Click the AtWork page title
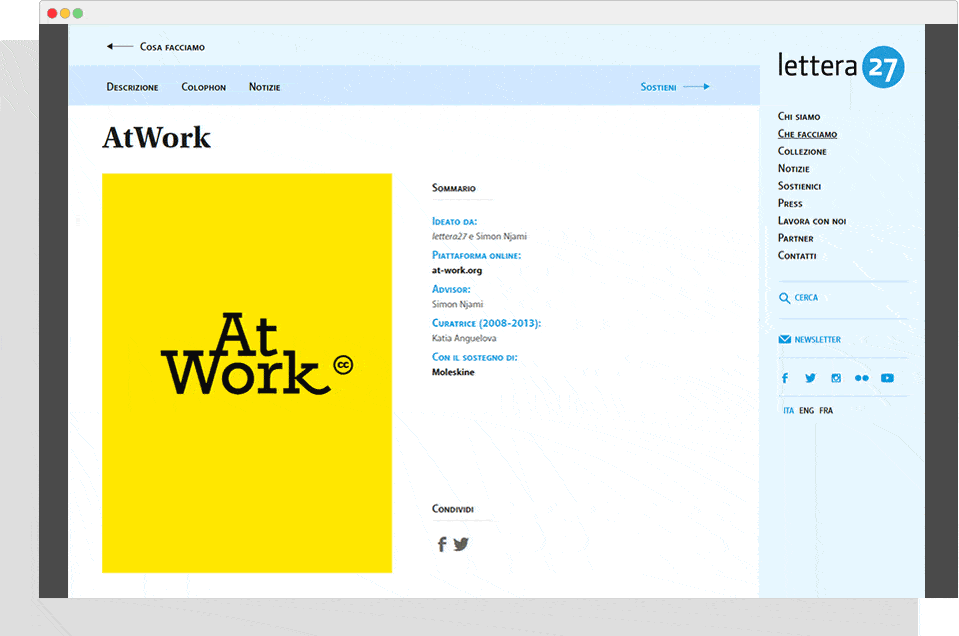959x636 pixels. coord(157,138)
